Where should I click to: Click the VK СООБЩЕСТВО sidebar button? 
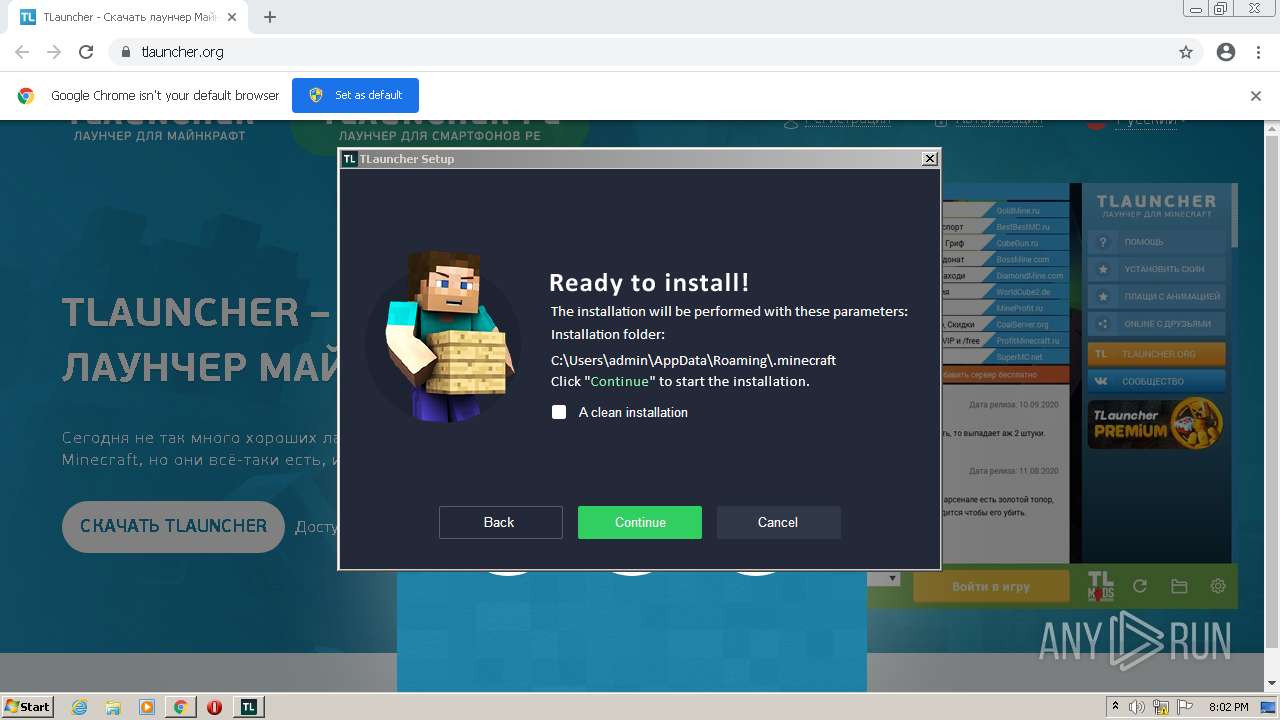[1156, 381]
